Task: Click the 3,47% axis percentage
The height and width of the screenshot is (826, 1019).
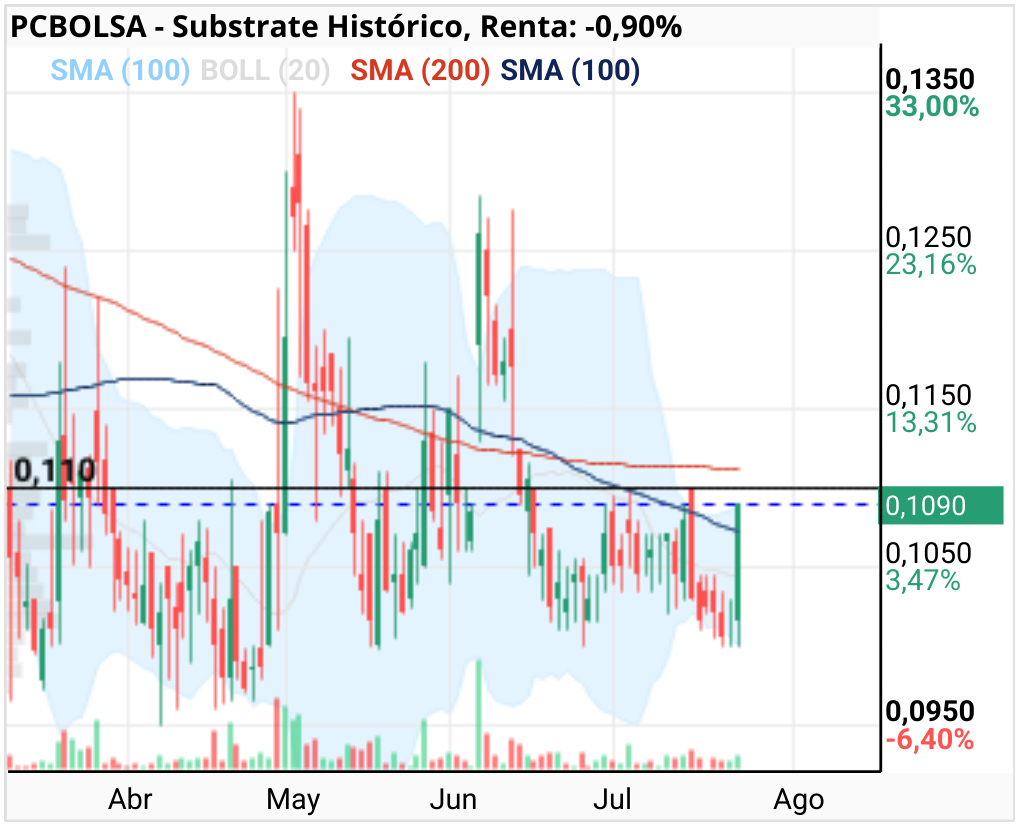Action: tap(923, 581)
